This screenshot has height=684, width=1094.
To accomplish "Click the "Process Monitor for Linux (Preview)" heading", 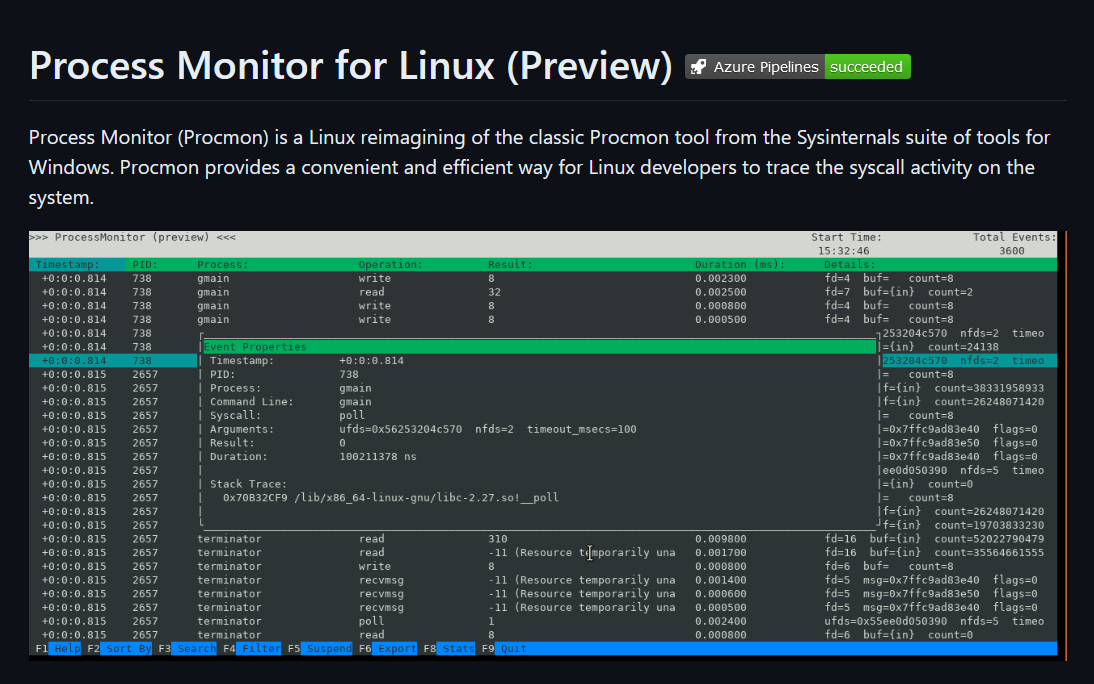I will [351, 66].
